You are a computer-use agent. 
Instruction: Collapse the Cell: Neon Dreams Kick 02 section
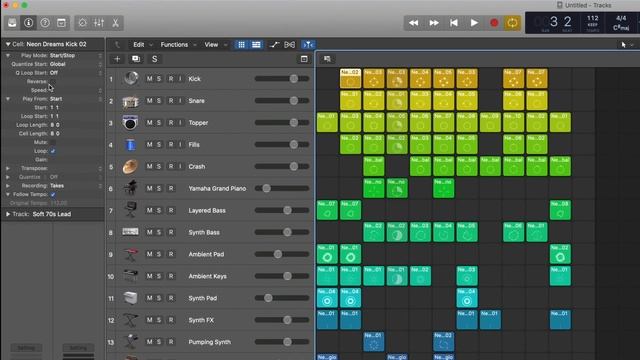(8, 44)
